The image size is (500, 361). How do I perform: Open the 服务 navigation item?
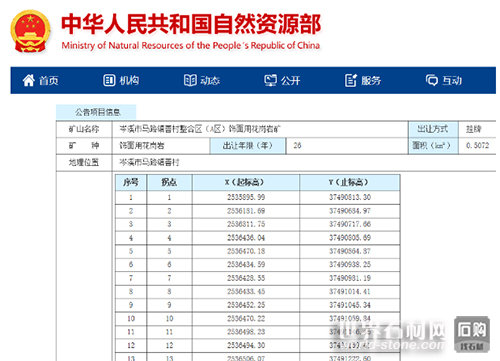coord(363,80)
